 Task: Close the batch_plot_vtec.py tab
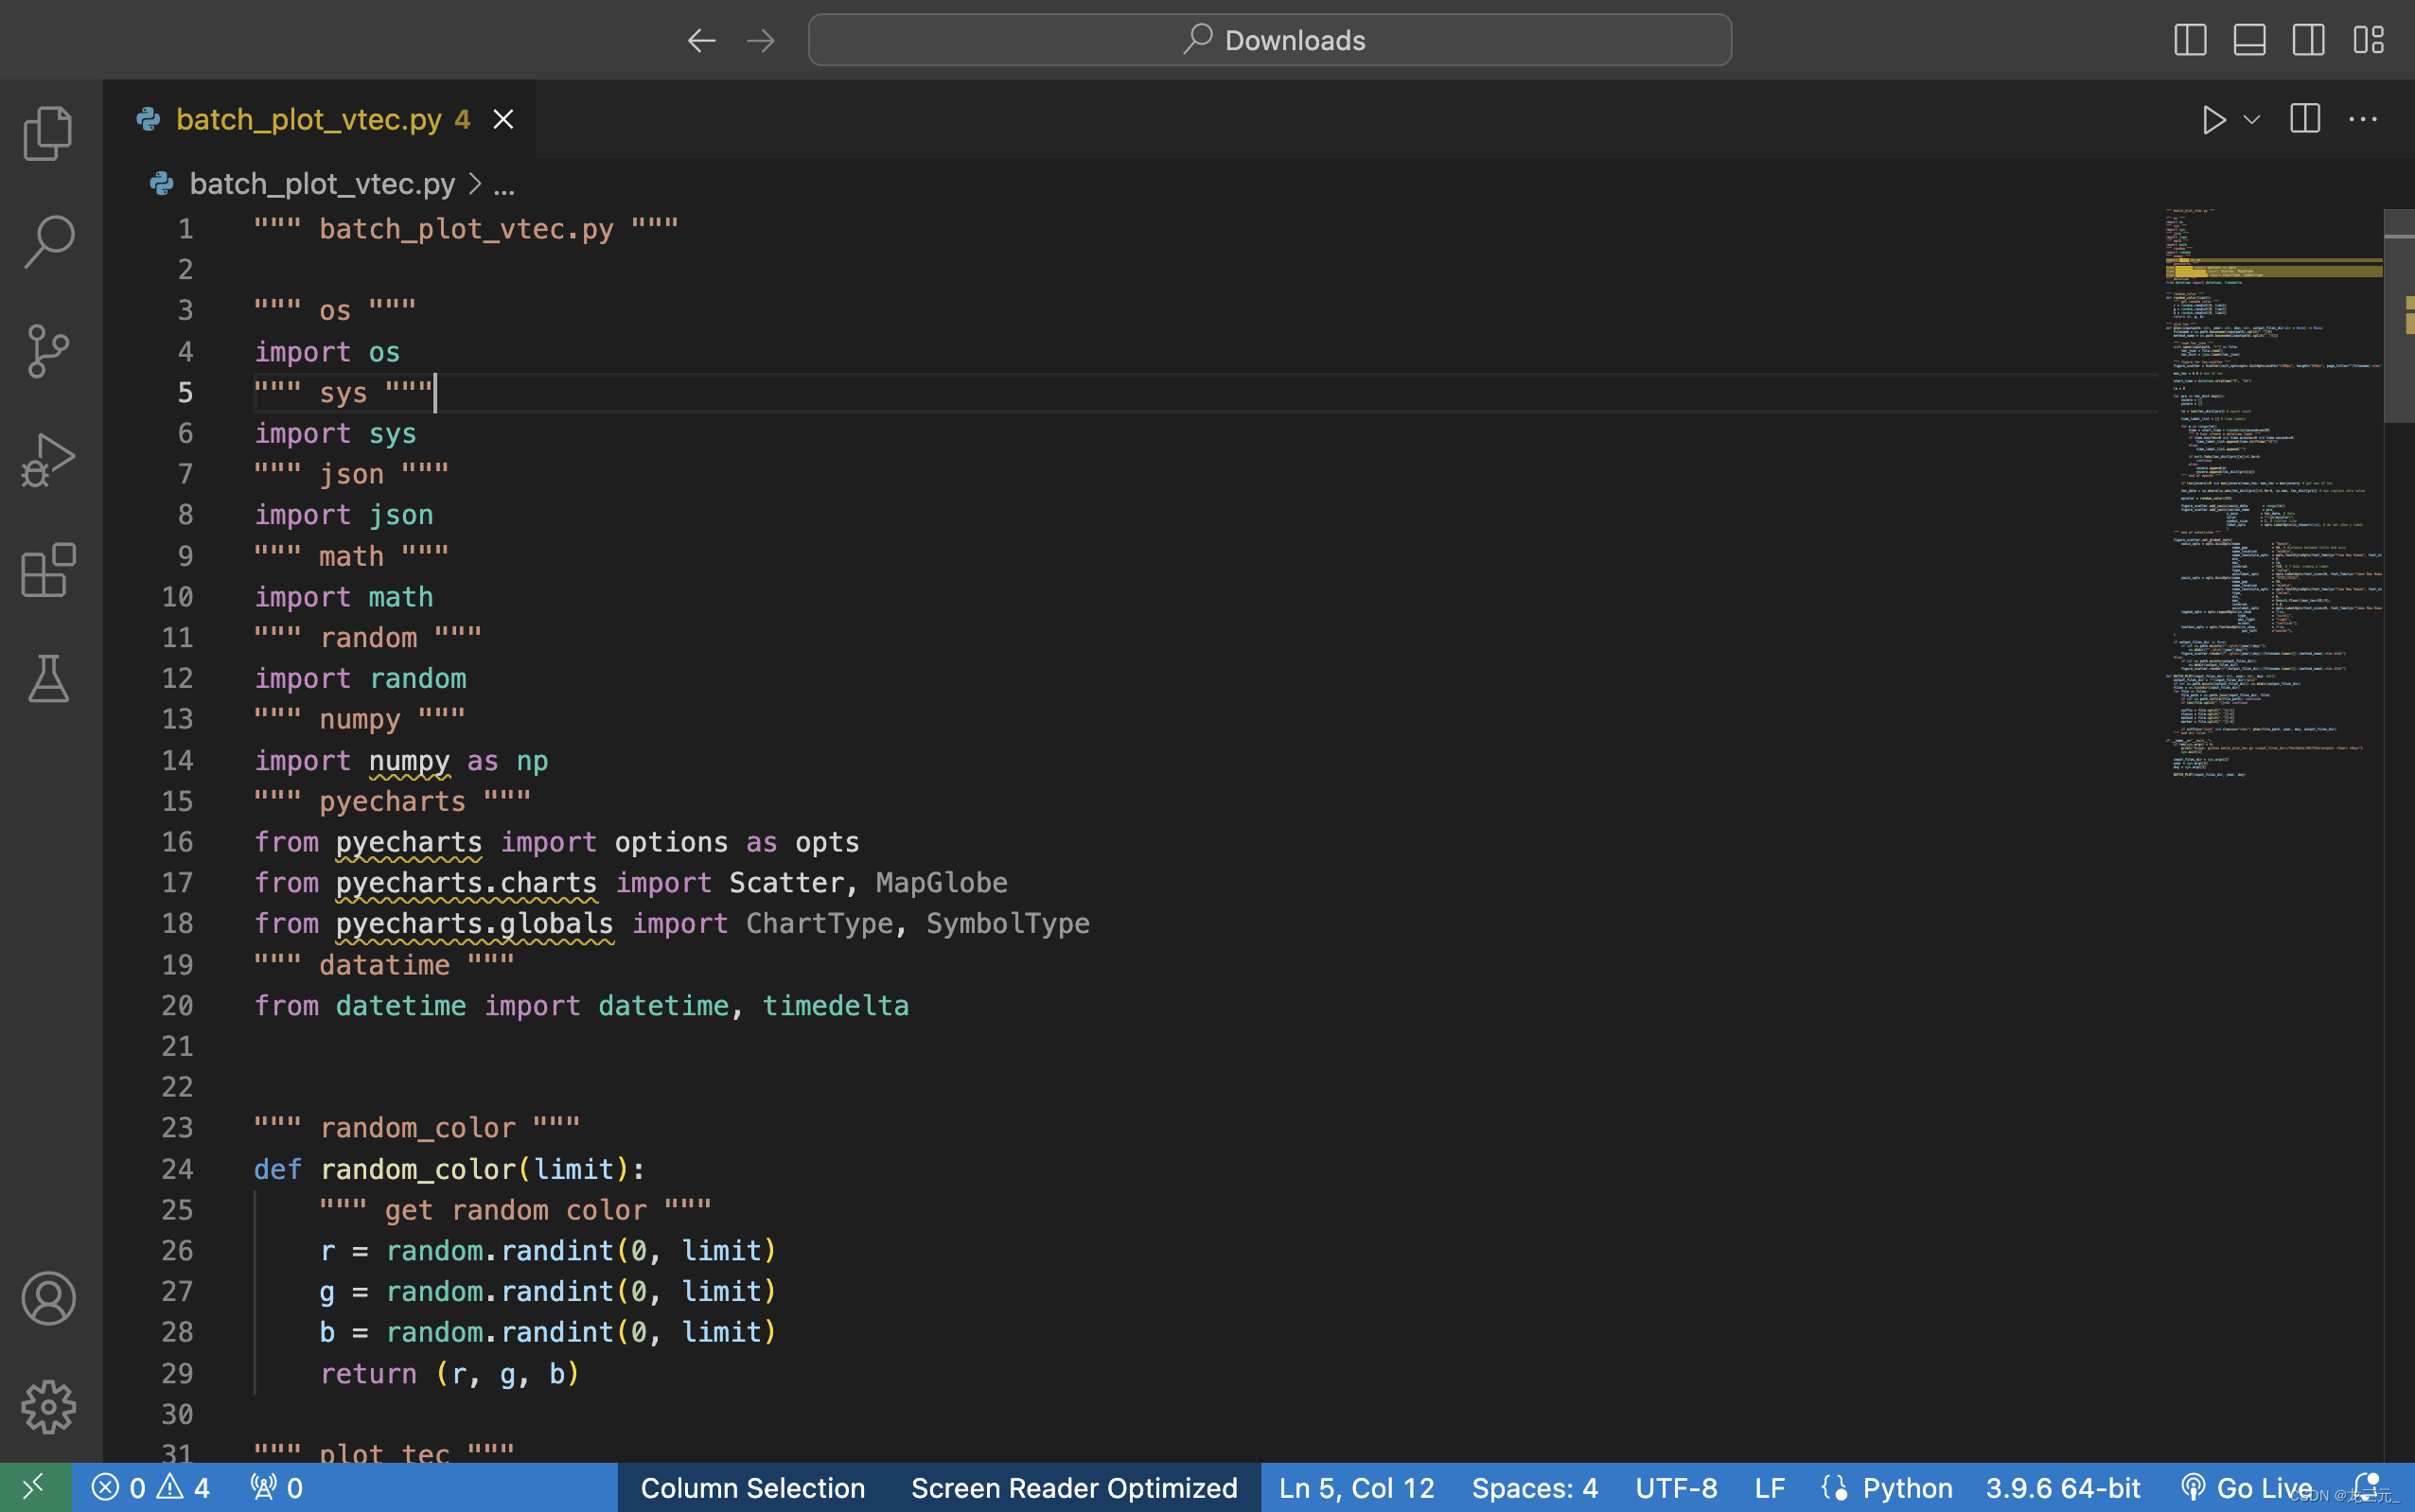503,120
